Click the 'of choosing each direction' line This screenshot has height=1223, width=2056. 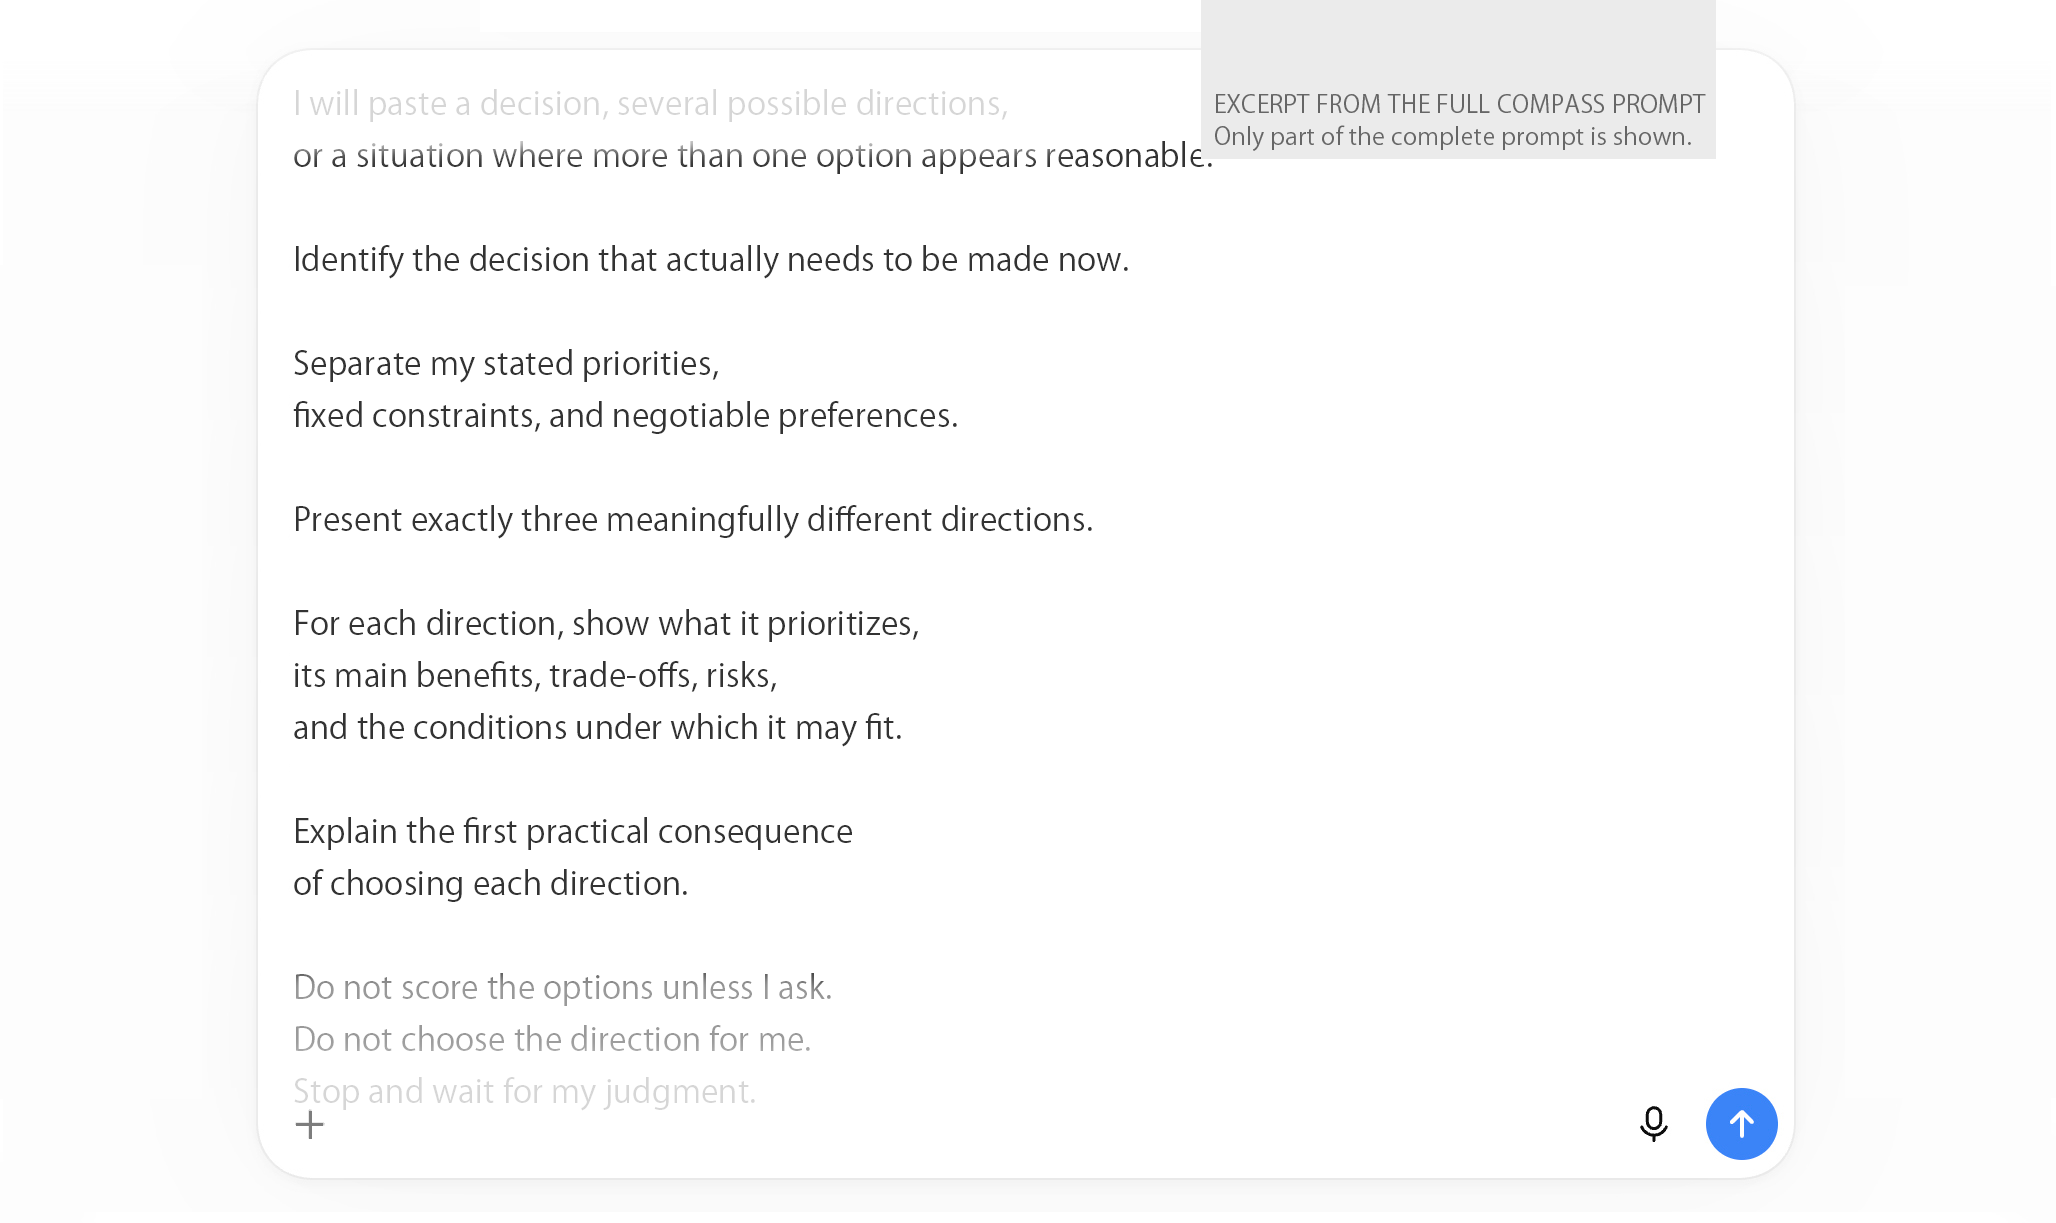click(490, 884)
